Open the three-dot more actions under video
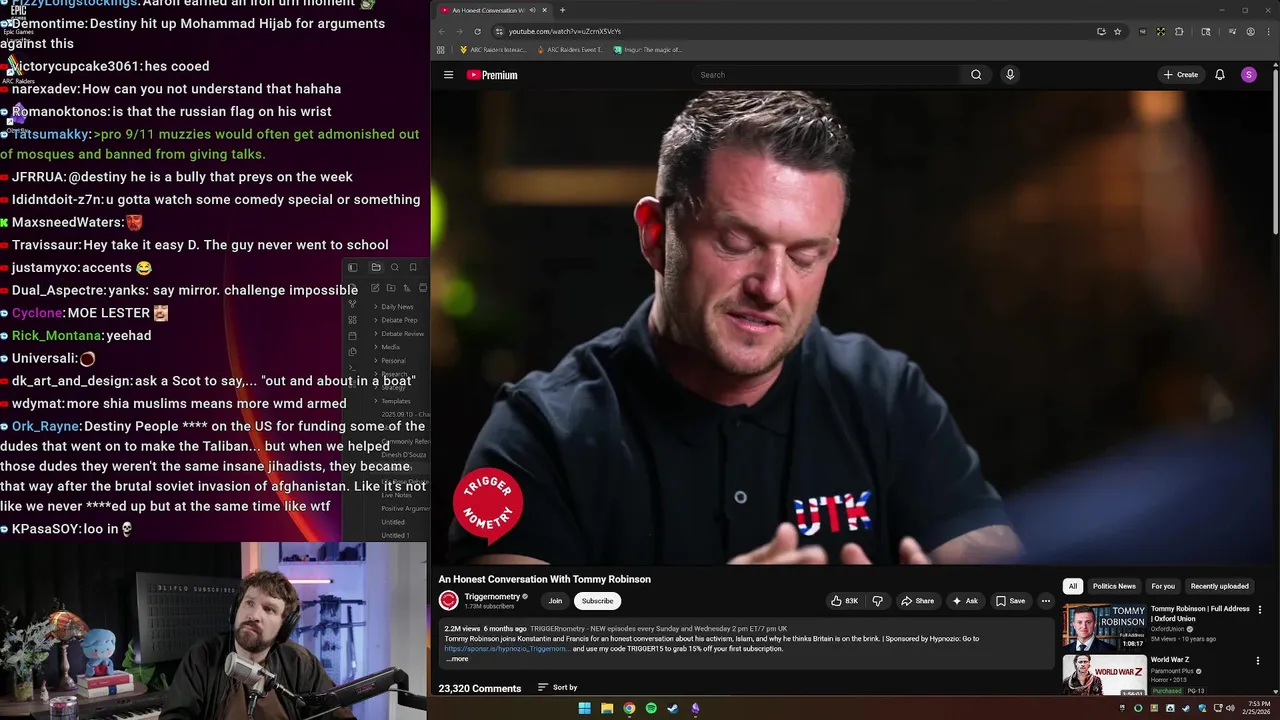The image size is (1280, 720). click(x=1045, y=601)
